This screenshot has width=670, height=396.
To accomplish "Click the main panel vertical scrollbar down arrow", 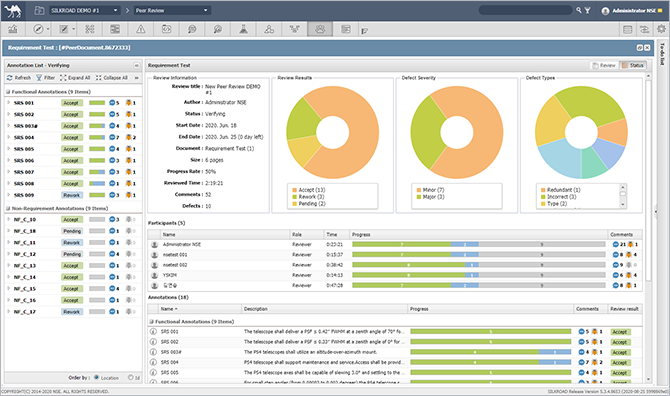I will (648, 379).
